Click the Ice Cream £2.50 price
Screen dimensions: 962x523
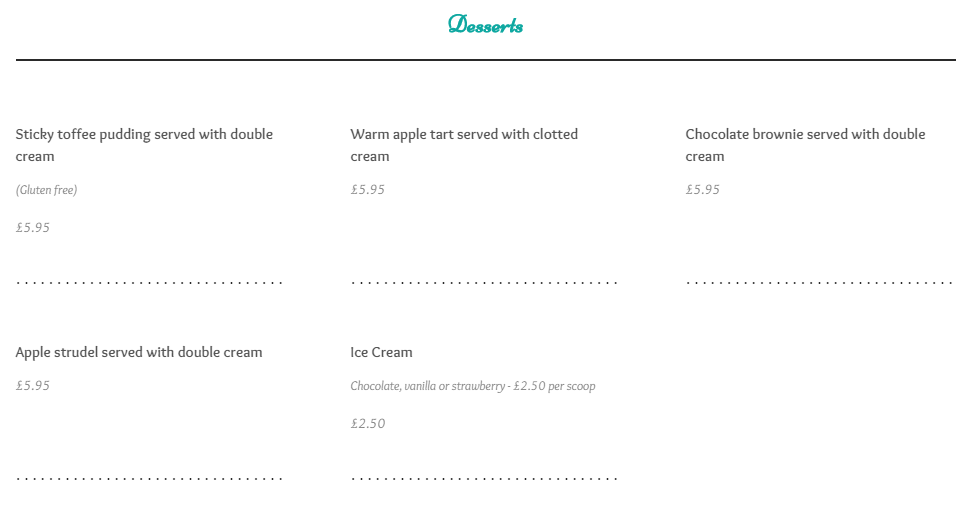point(367,424)
